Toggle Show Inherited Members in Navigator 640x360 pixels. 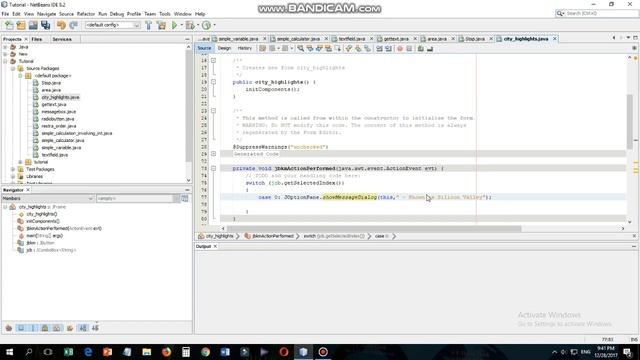pyautogui.click(x=9, y=328)
